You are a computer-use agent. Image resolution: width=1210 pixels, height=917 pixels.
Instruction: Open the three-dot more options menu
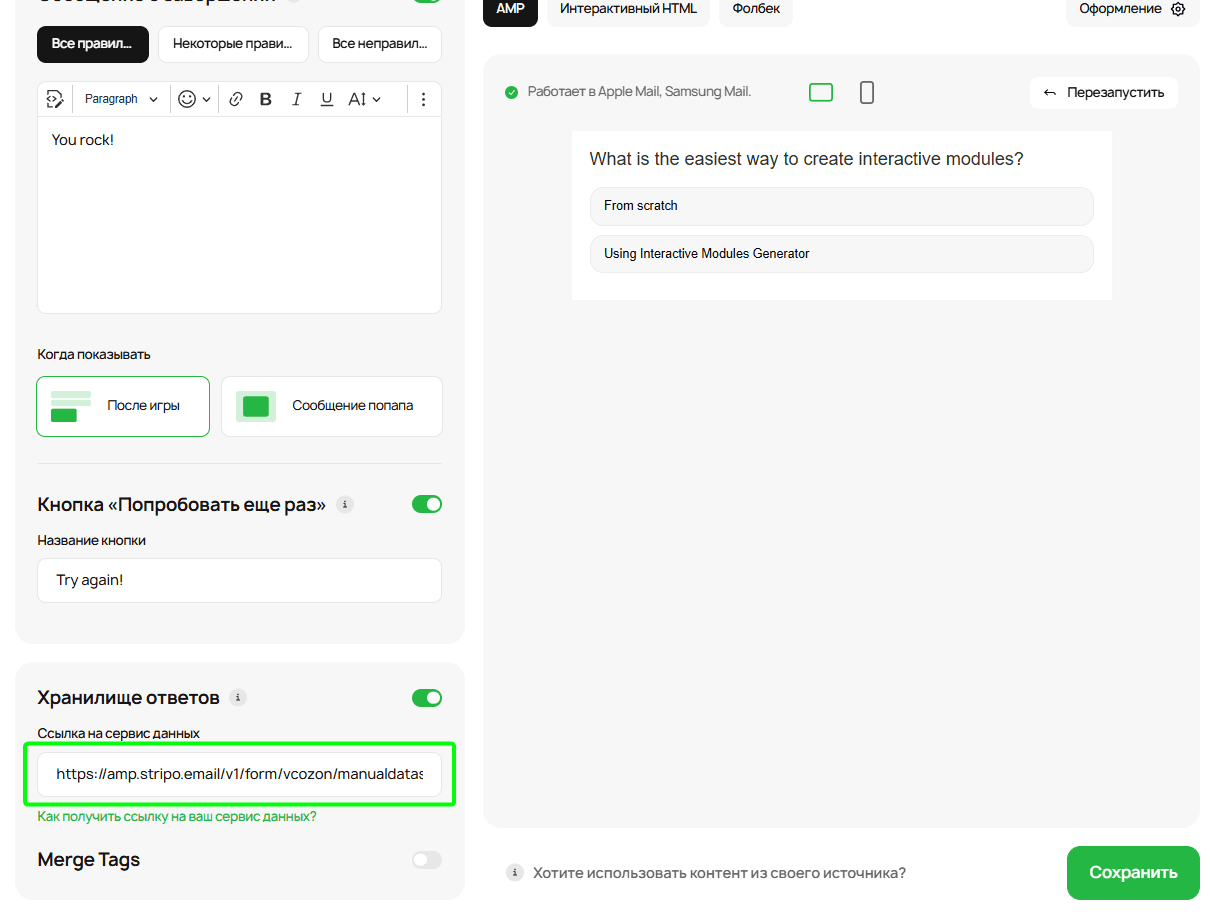click(x=423, y=99)
